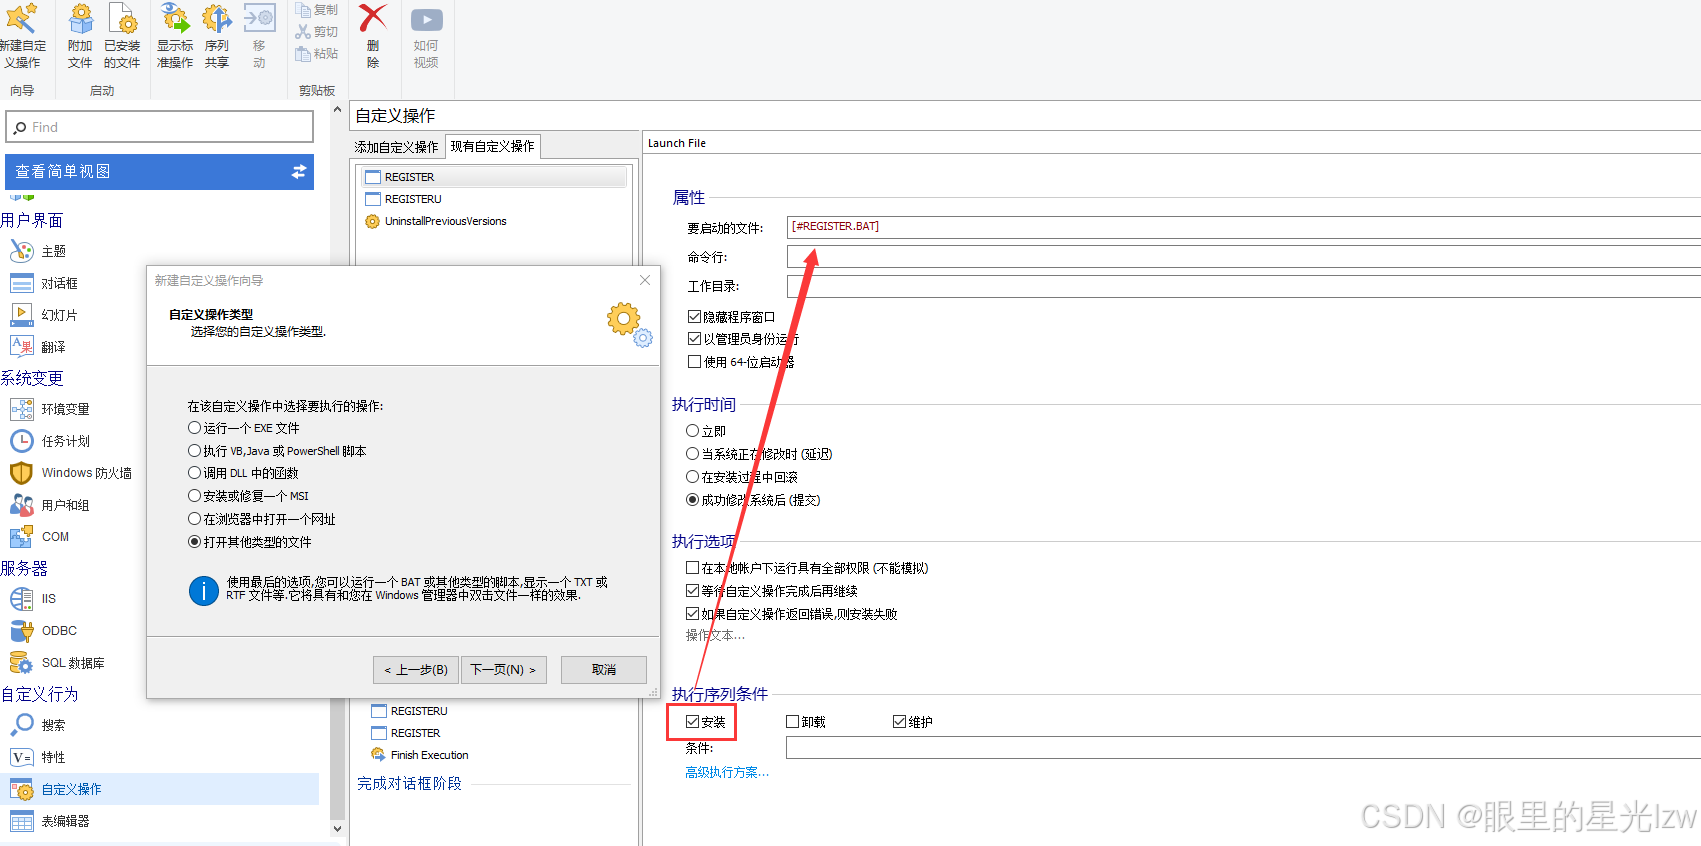1701x846 pixels.
Task: Click the 要启动的文件 input field
Action: [1243, 227]
